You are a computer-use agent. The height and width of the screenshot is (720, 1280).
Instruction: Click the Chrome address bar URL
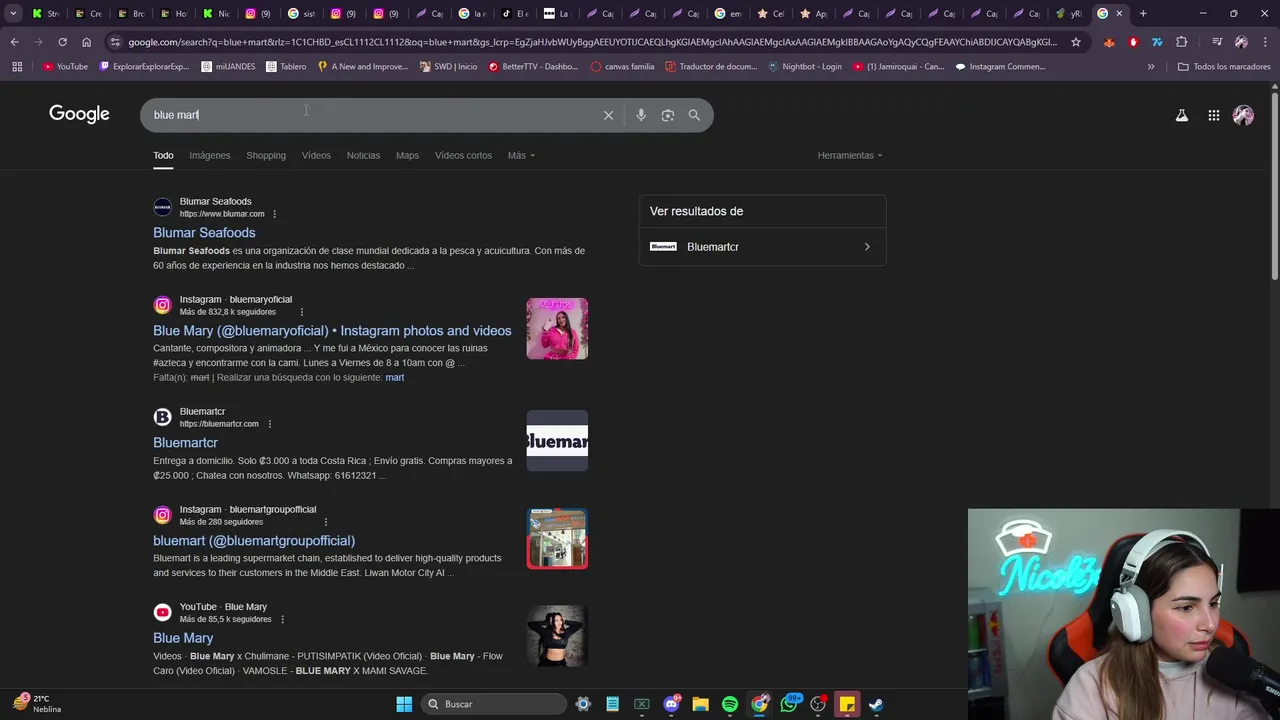(590, 42)
